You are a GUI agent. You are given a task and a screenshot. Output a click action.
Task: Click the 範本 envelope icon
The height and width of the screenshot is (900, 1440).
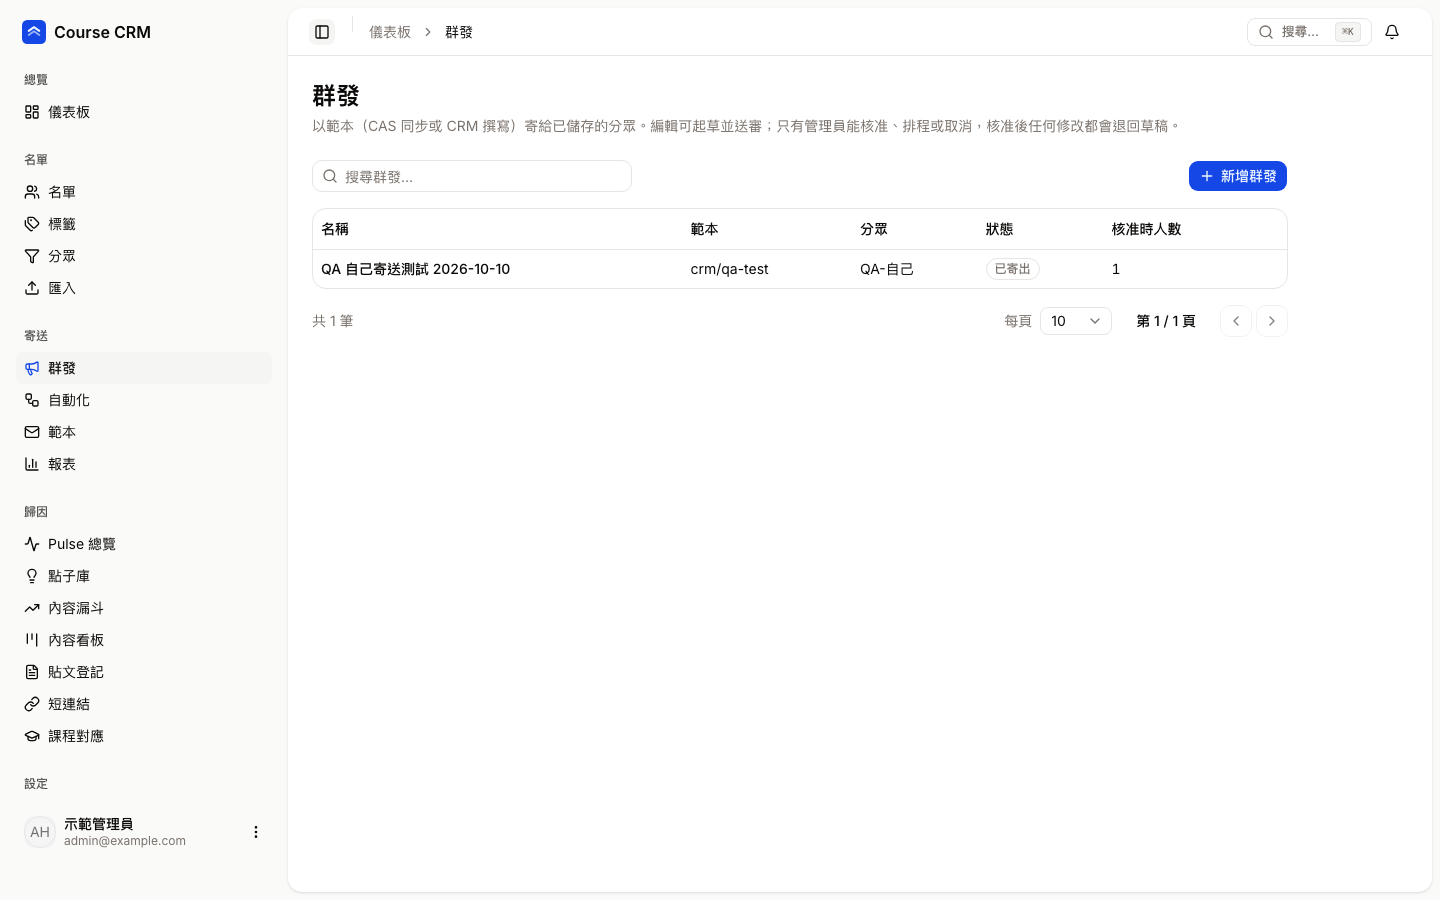coord(32,432)
